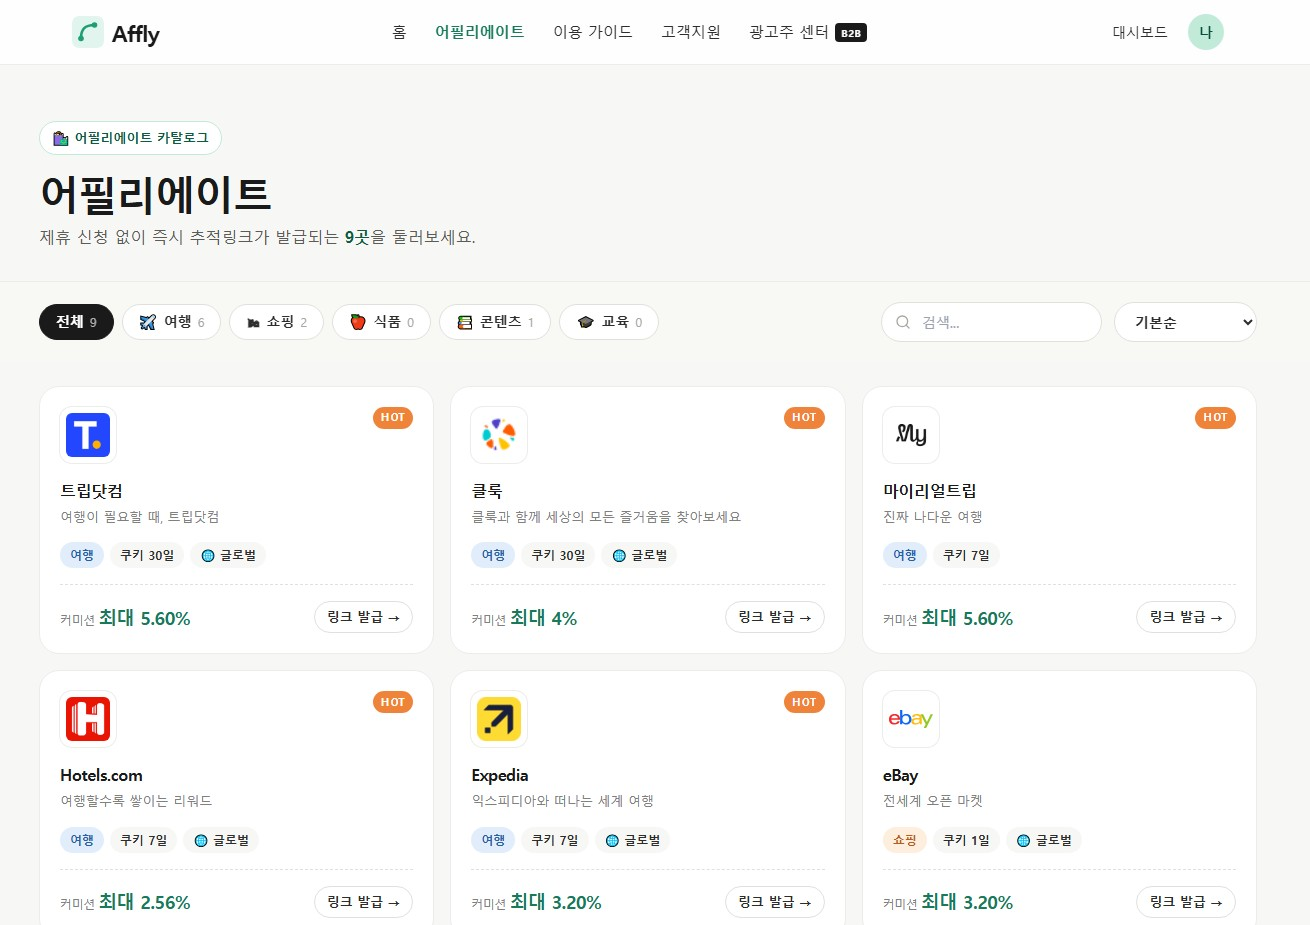Click the 마이리얼트립 card title
This screenshot has width=1310, height=925.
tap(930, 491)
